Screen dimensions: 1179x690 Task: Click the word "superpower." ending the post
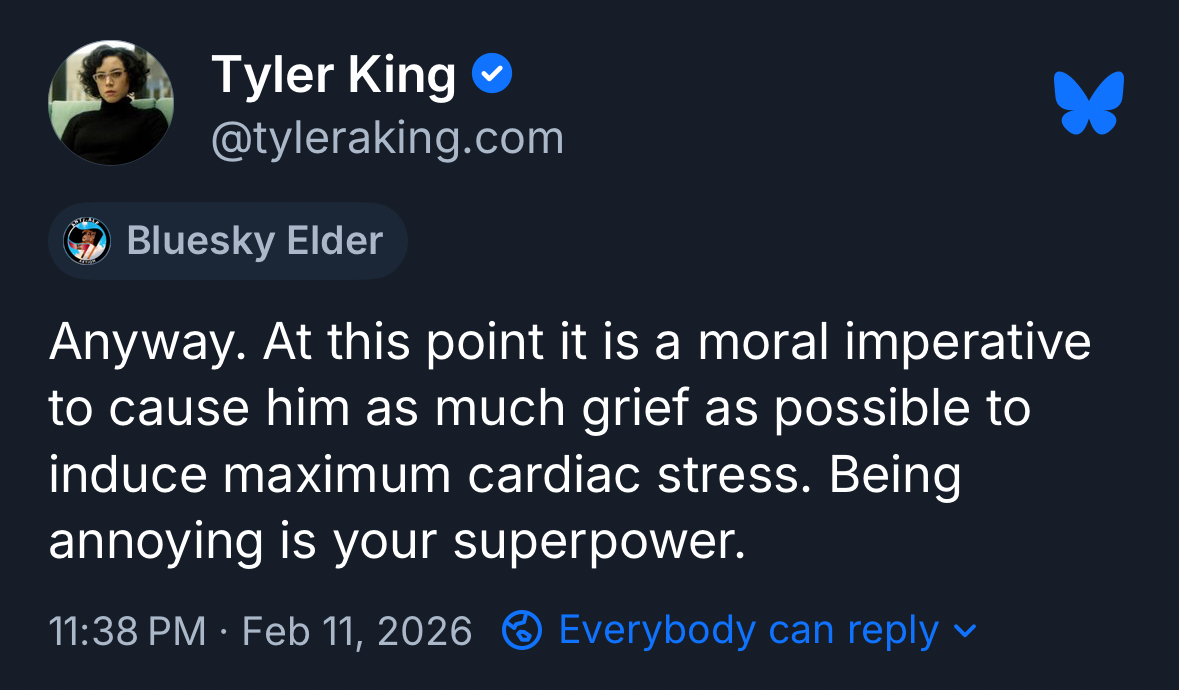click(x=599, y=542)
